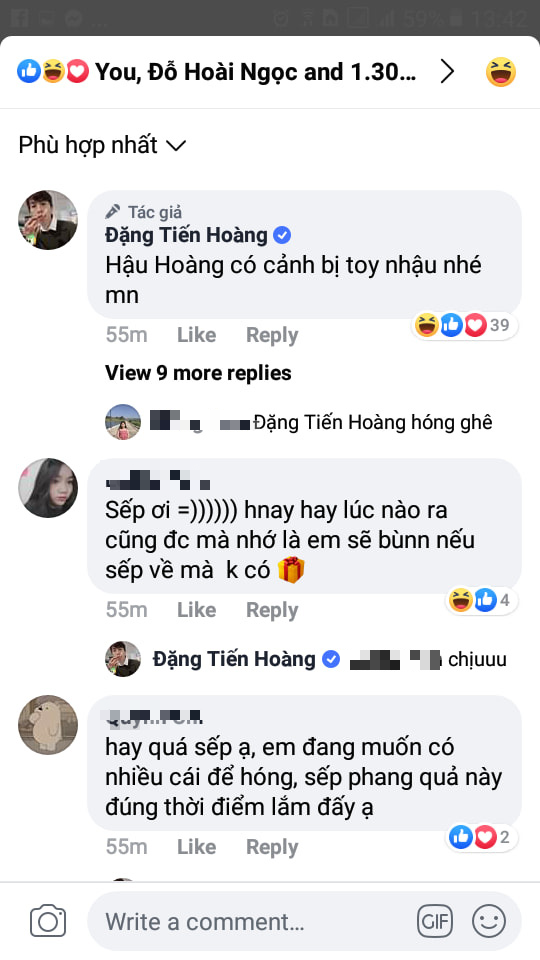Open the GIF picker icon
Image resolution: width=540 pixels, height=960 pixels.
pos(435,921)
